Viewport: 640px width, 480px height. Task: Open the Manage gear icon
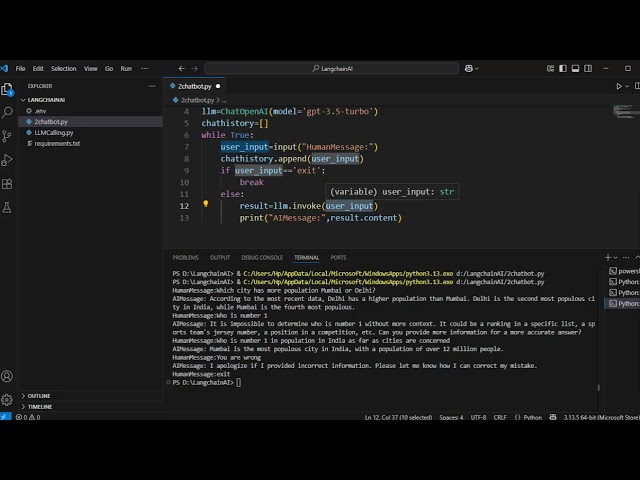pyautogui.click(x=7, y=400)
